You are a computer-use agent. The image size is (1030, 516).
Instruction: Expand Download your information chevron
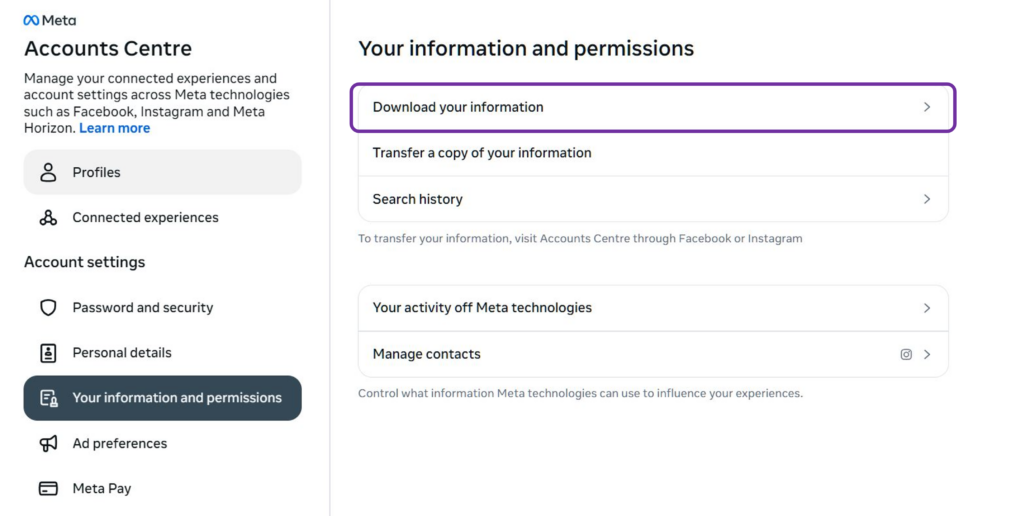pos(927,107)
